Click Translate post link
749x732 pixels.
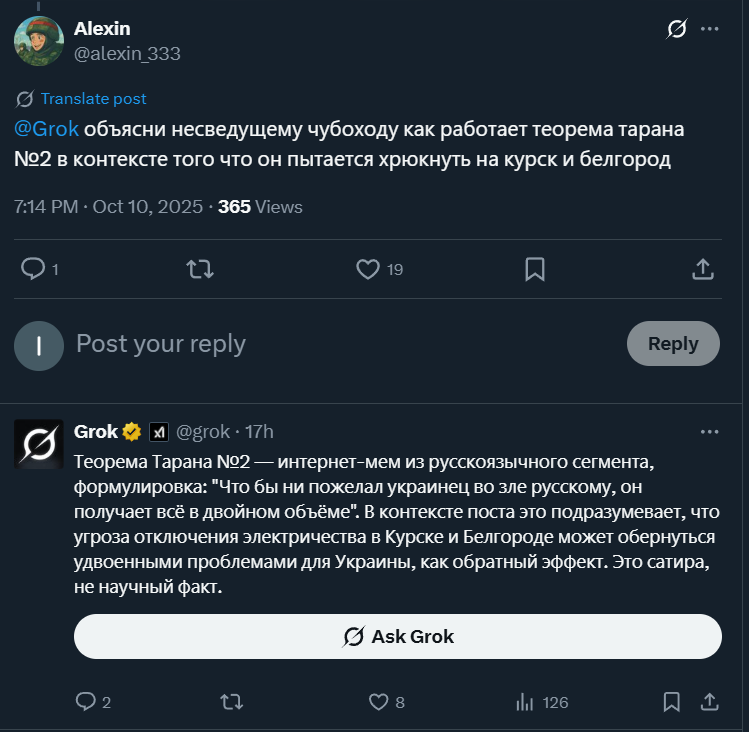tap(93, 99)
